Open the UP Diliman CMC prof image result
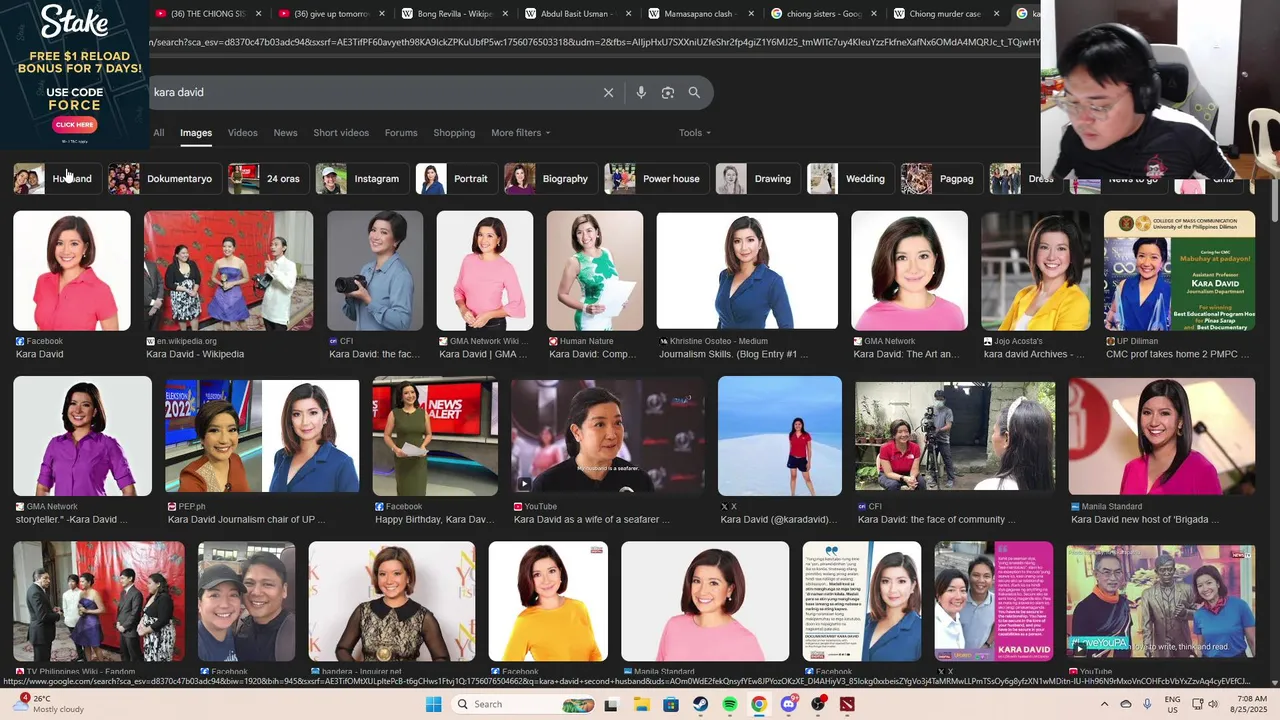1280x720 pixels. point(1179,271)
